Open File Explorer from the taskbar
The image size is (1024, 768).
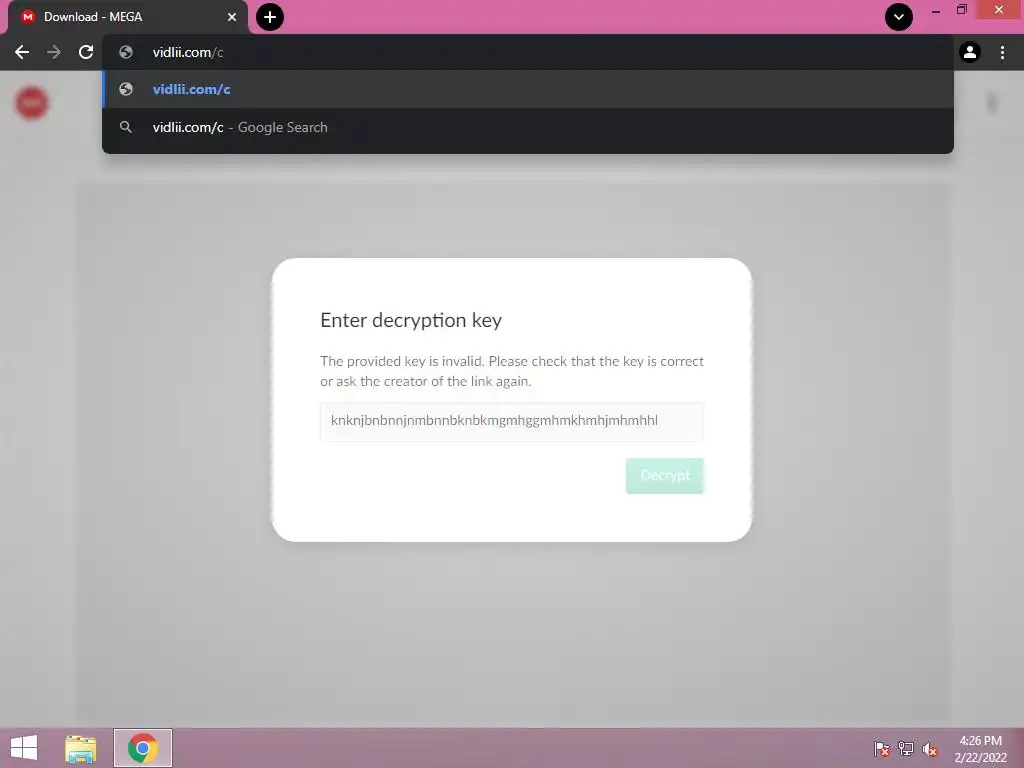(80, 748)
